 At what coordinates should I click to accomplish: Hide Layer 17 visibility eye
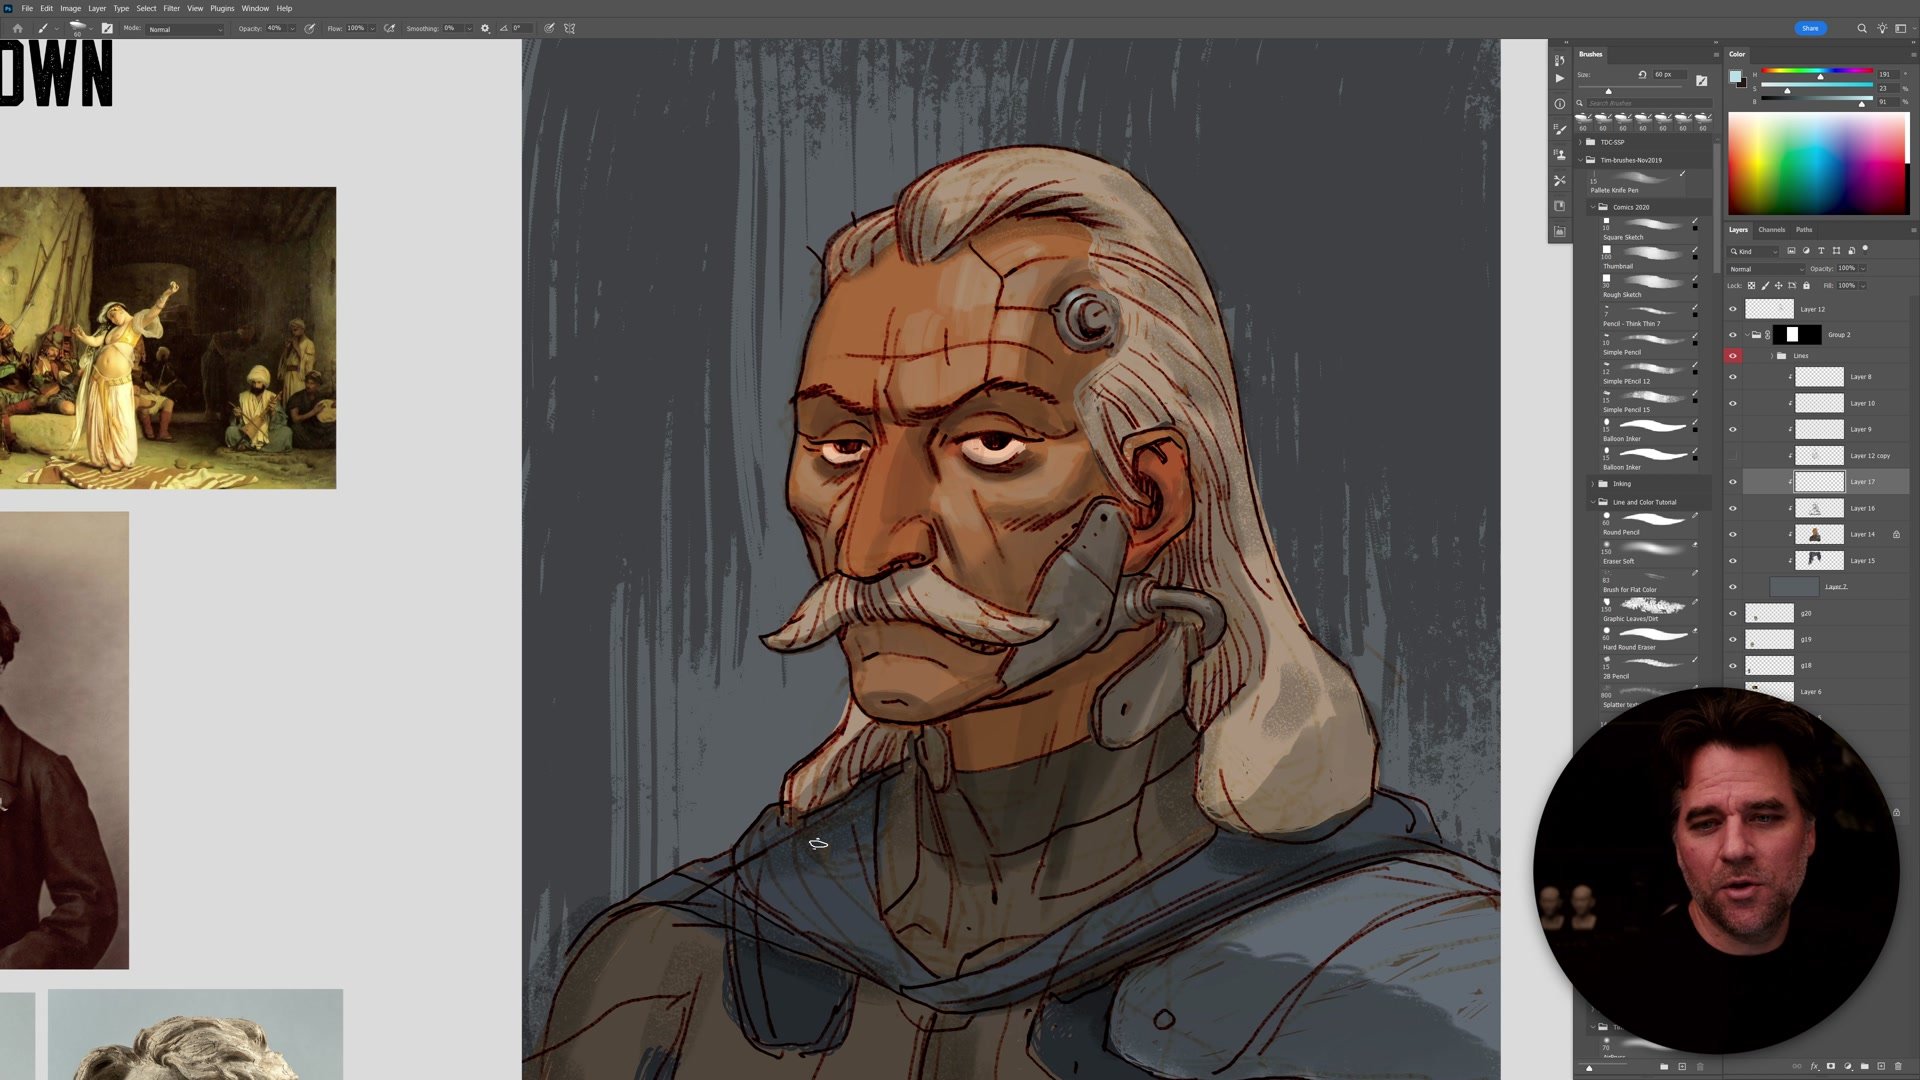(1733, 482)
